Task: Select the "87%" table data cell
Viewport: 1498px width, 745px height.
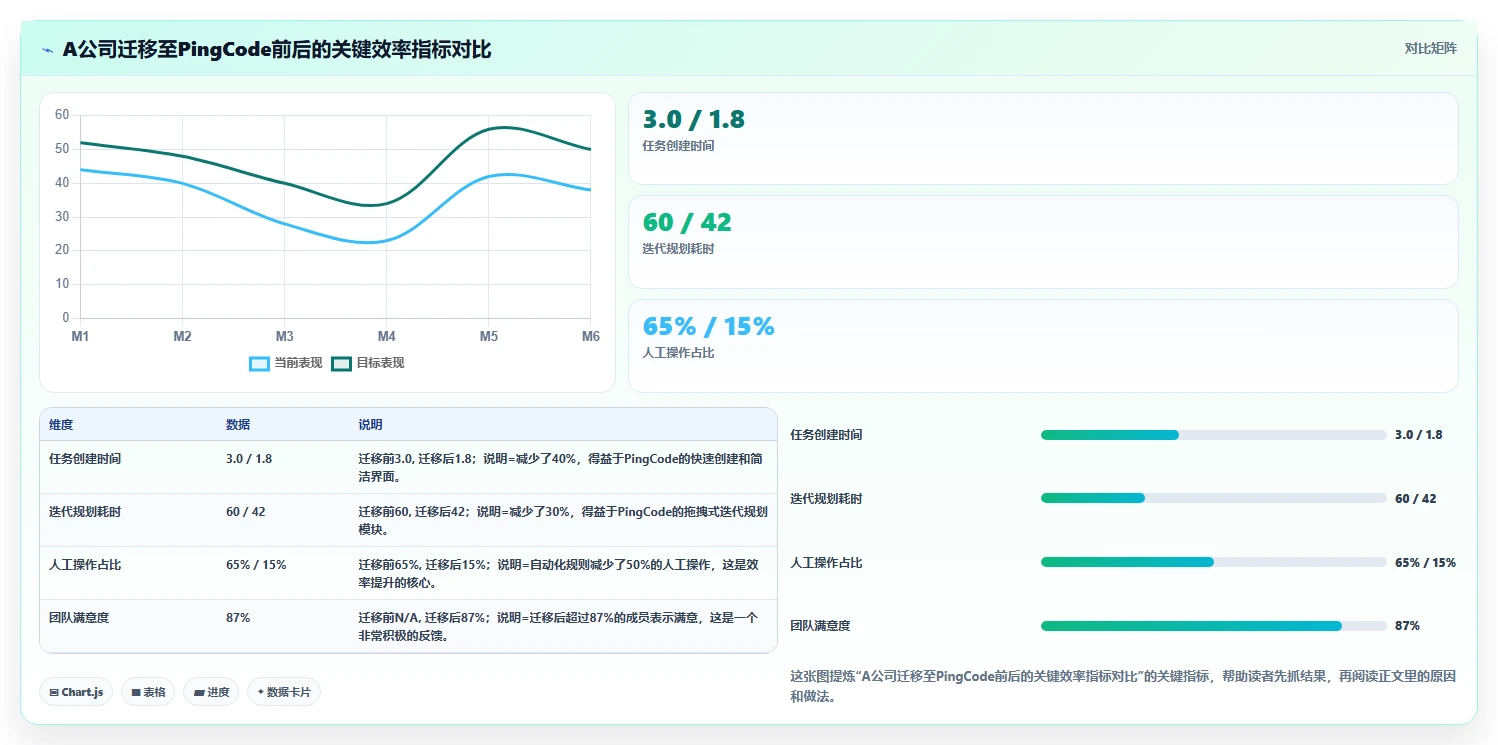Action: [238, 618]
